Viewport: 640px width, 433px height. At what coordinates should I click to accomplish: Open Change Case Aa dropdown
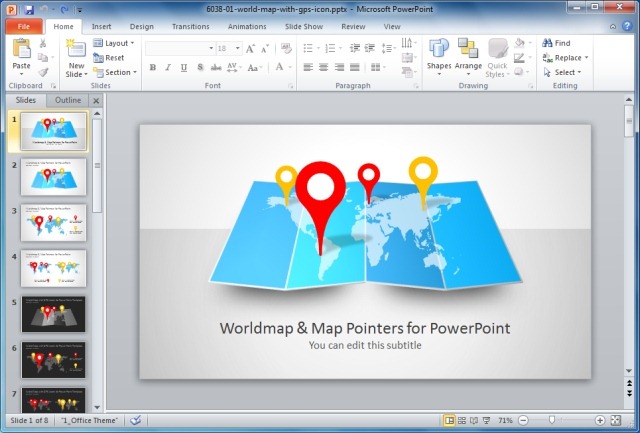255,67
